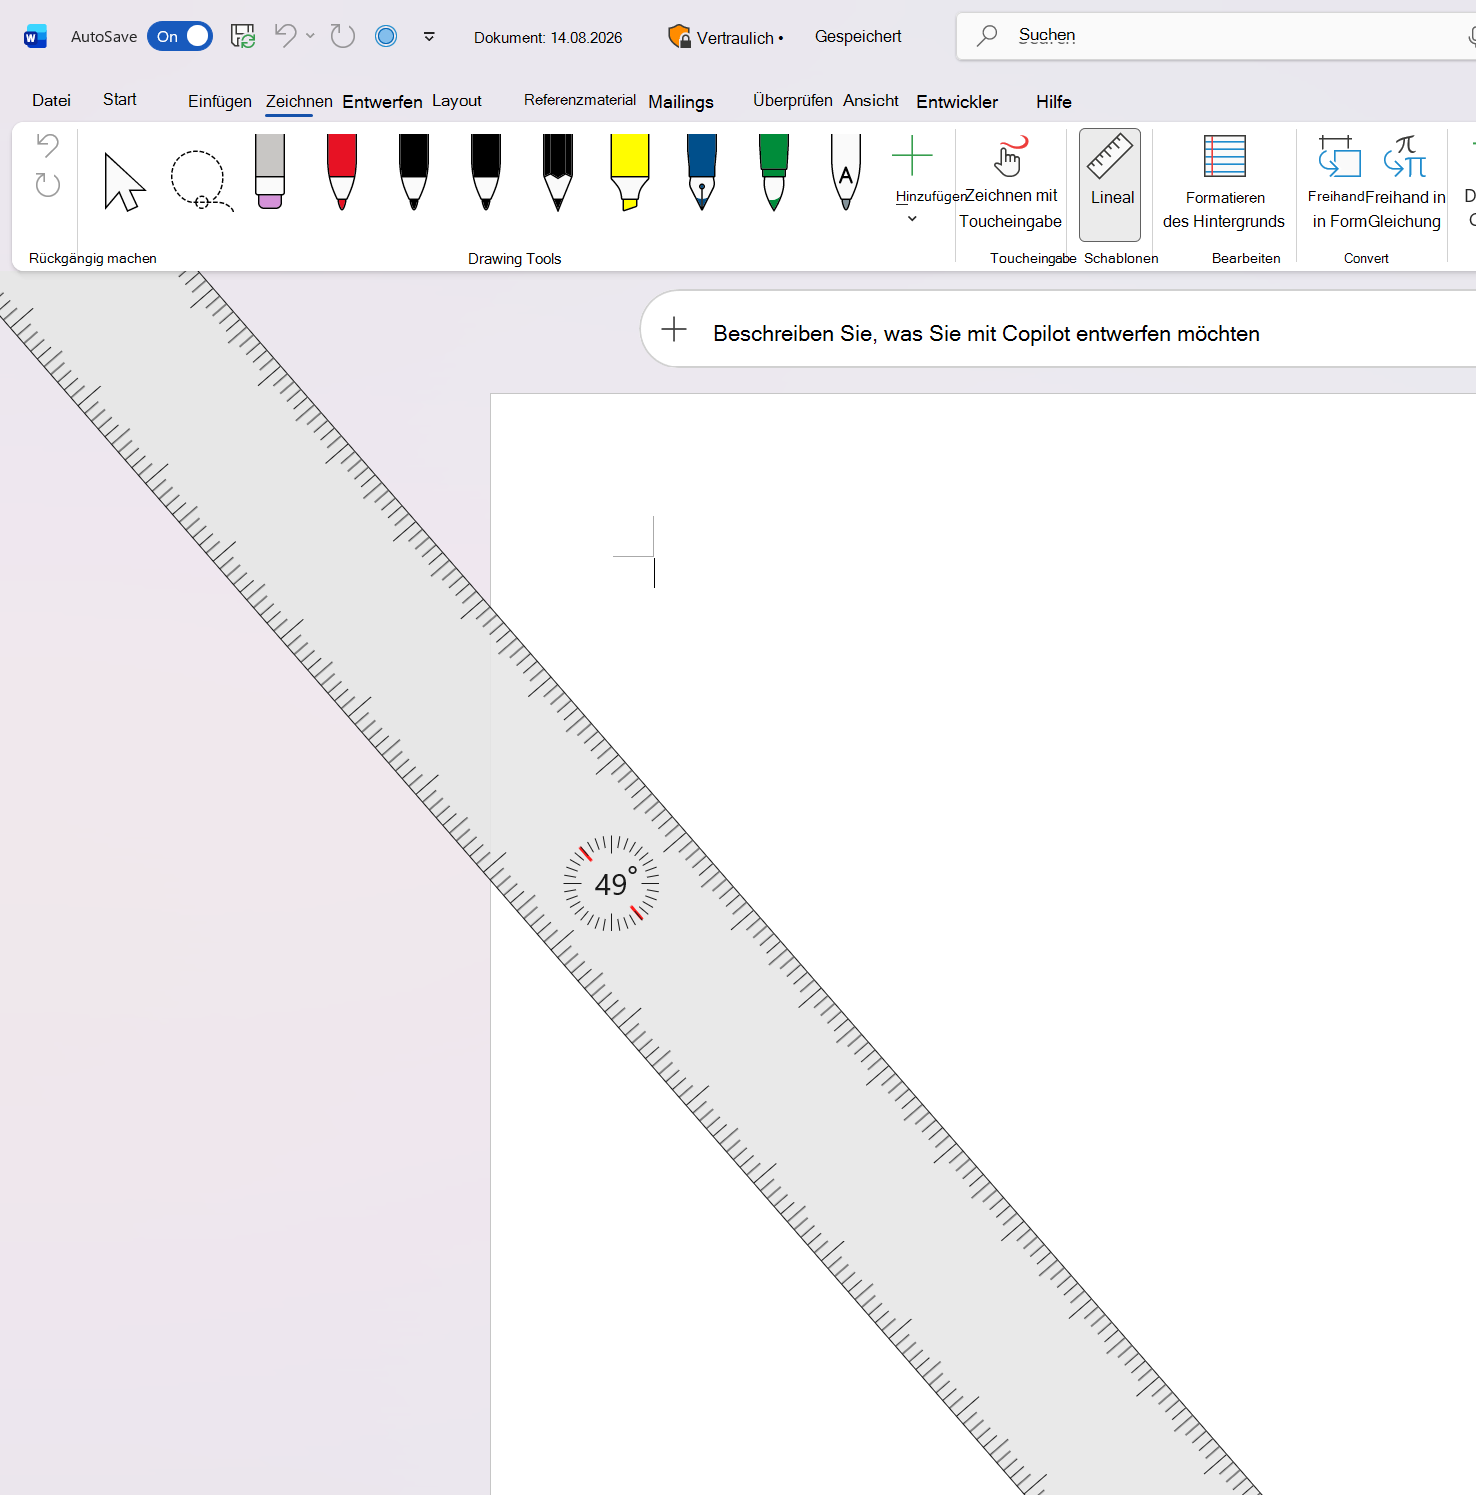1476x1495 pixels.
Task: Switch AutoSave toggle off
Action: click(x=180, y=37)
